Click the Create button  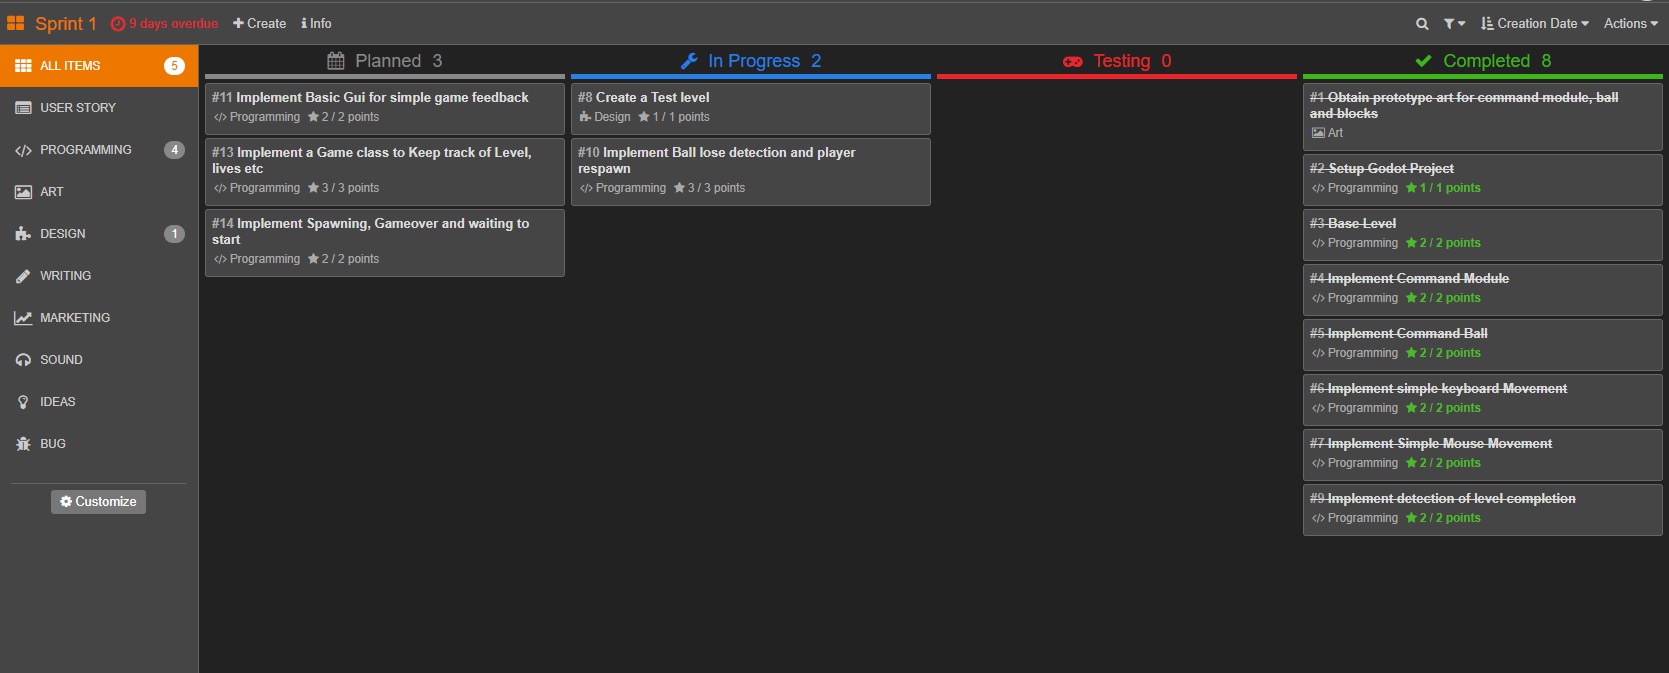tap(260, 24)
